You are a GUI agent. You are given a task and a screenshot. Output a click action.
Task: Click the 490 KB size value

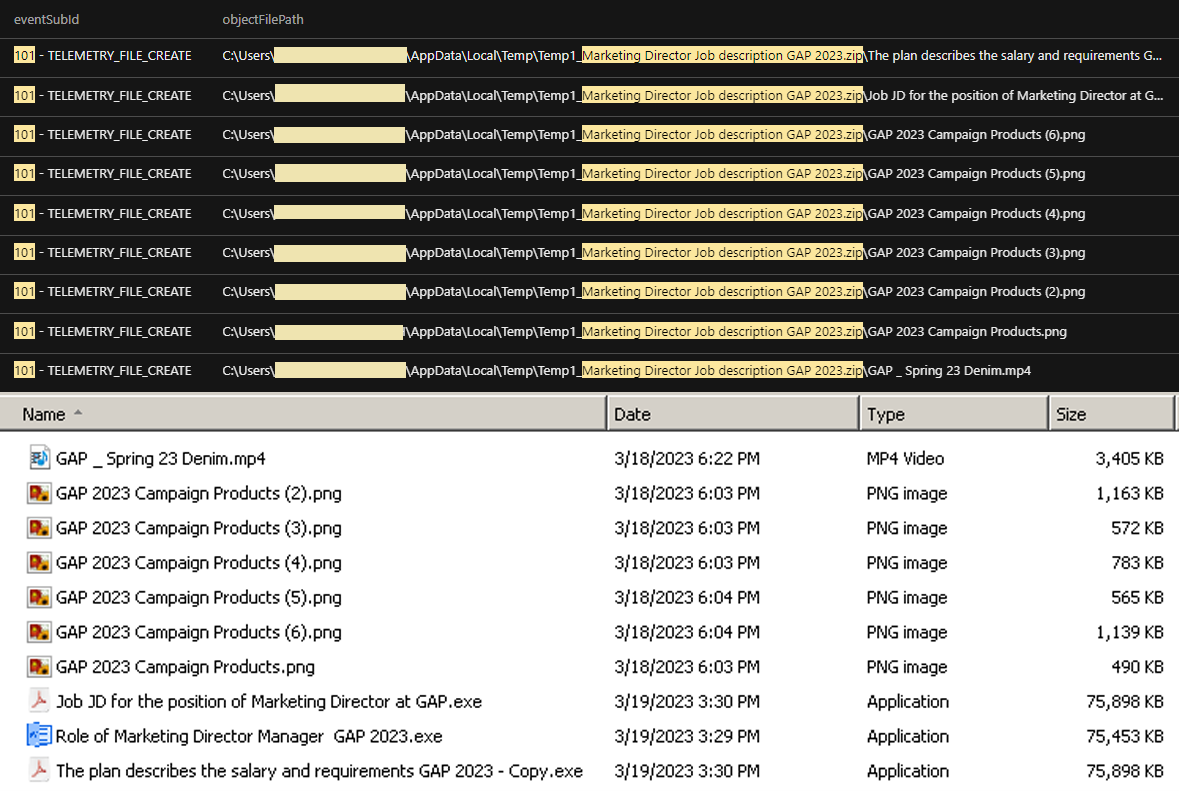[x=1138, y=666]
